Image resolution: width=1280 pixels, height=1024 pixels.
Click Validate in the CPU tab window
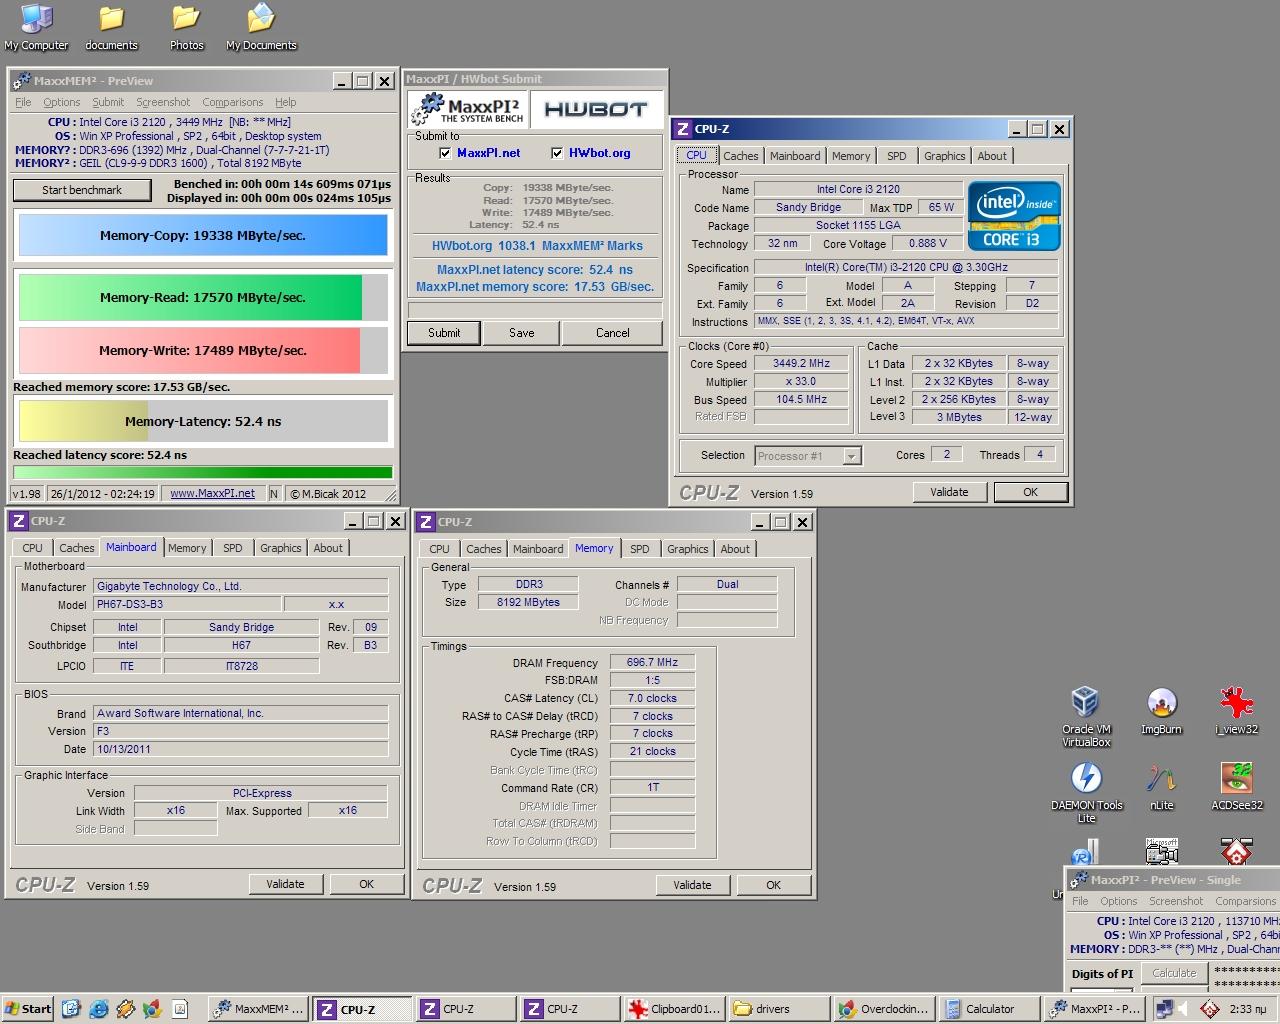(949, 492)
